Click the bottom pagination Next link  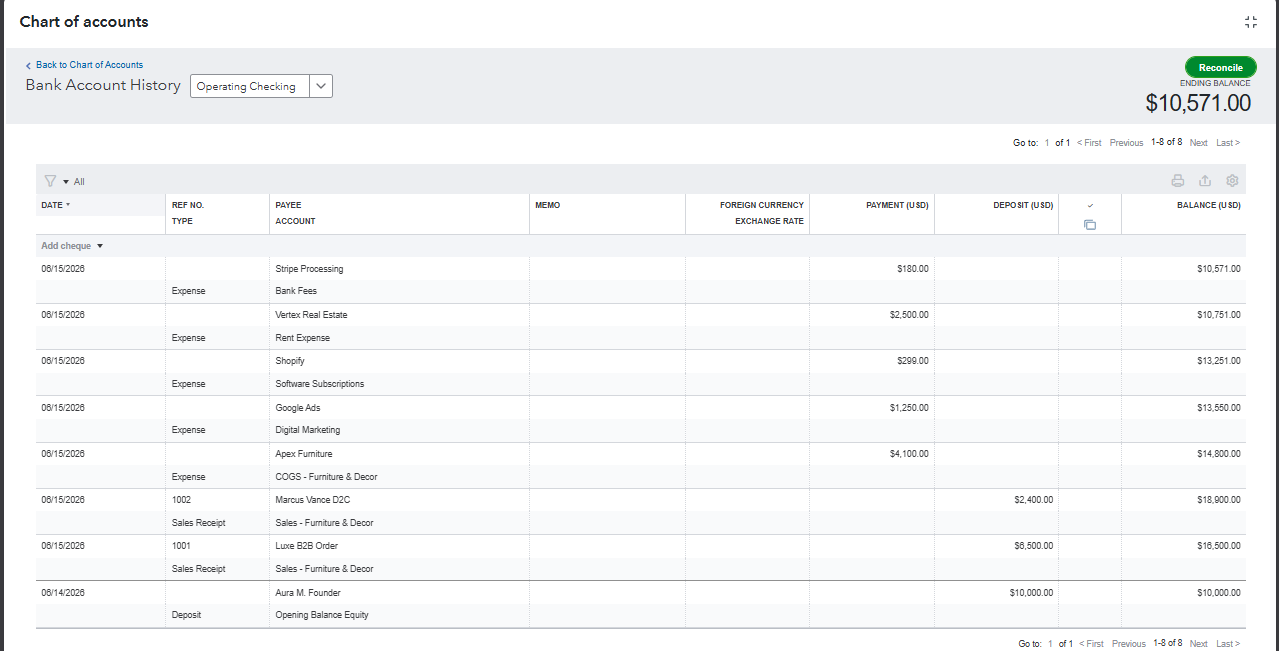(1198, 644)
